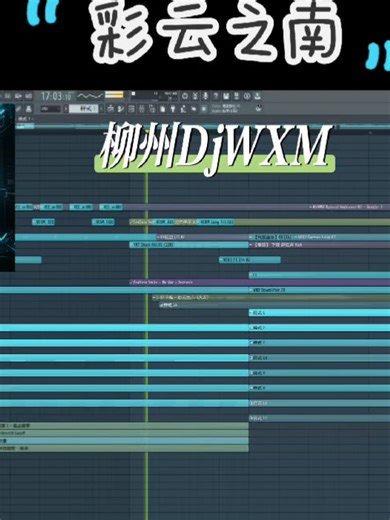Click the arrow left of pattern selector

[x=66, y=109]
